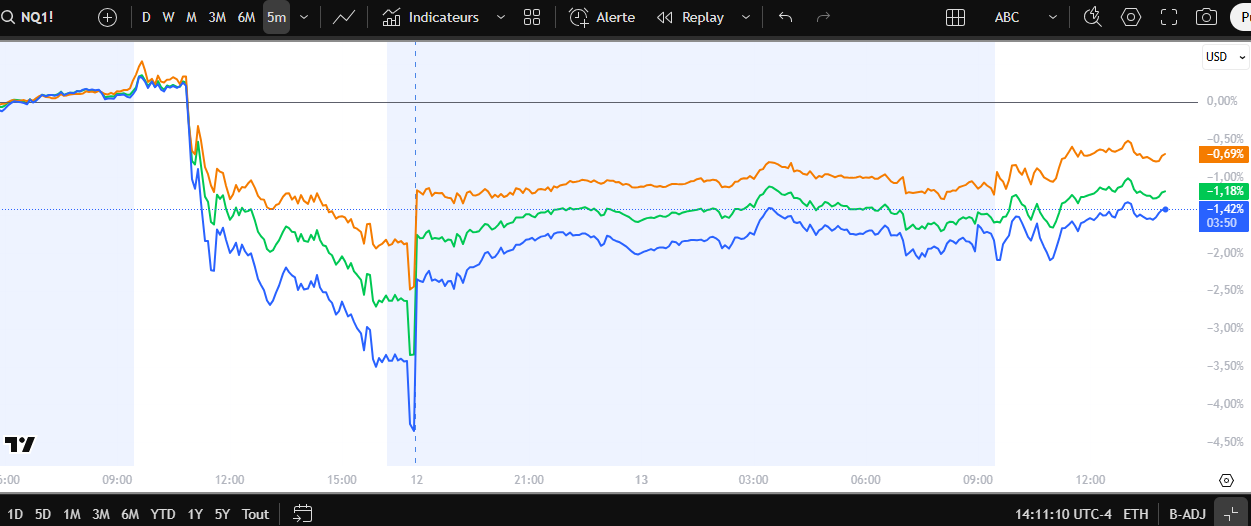The width and height of the screenshot is (1251, 526).
Task: Collapse panel with bottom-right corner icon
Action: tap(1230, 513)
